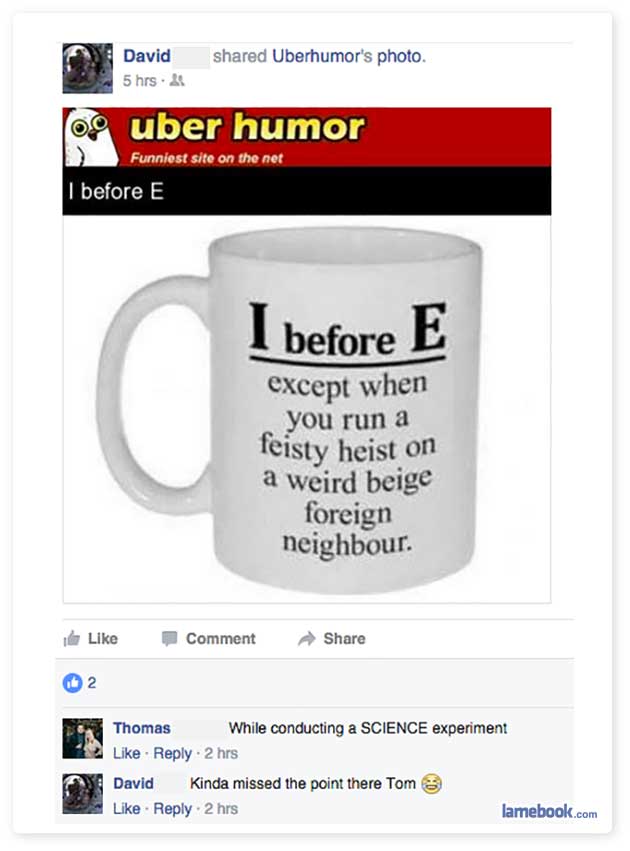
Task: Reply to David's comment
Action: pos(173,809)
